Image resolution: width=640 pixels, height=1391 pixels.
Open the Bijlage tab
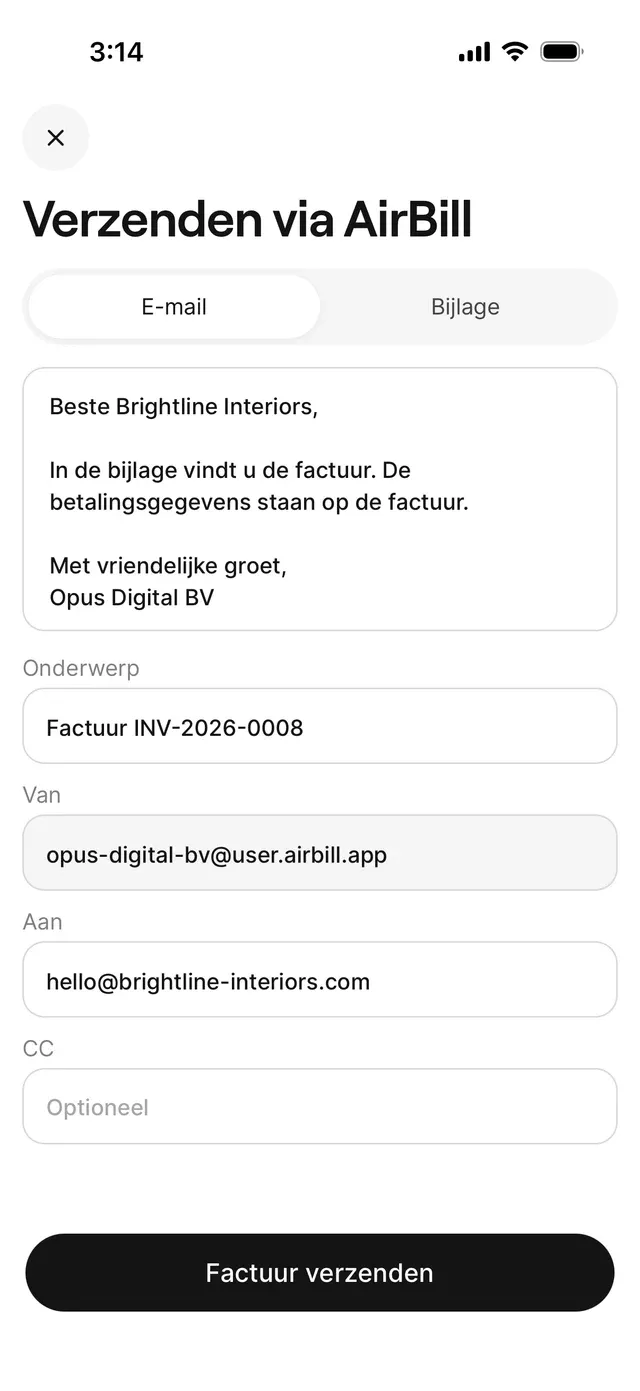coord(465,307)
